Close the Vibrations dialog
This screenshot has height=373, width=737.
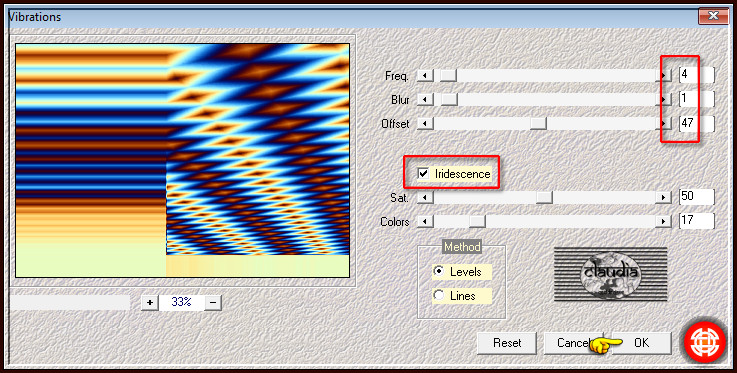tap(713, 16)
